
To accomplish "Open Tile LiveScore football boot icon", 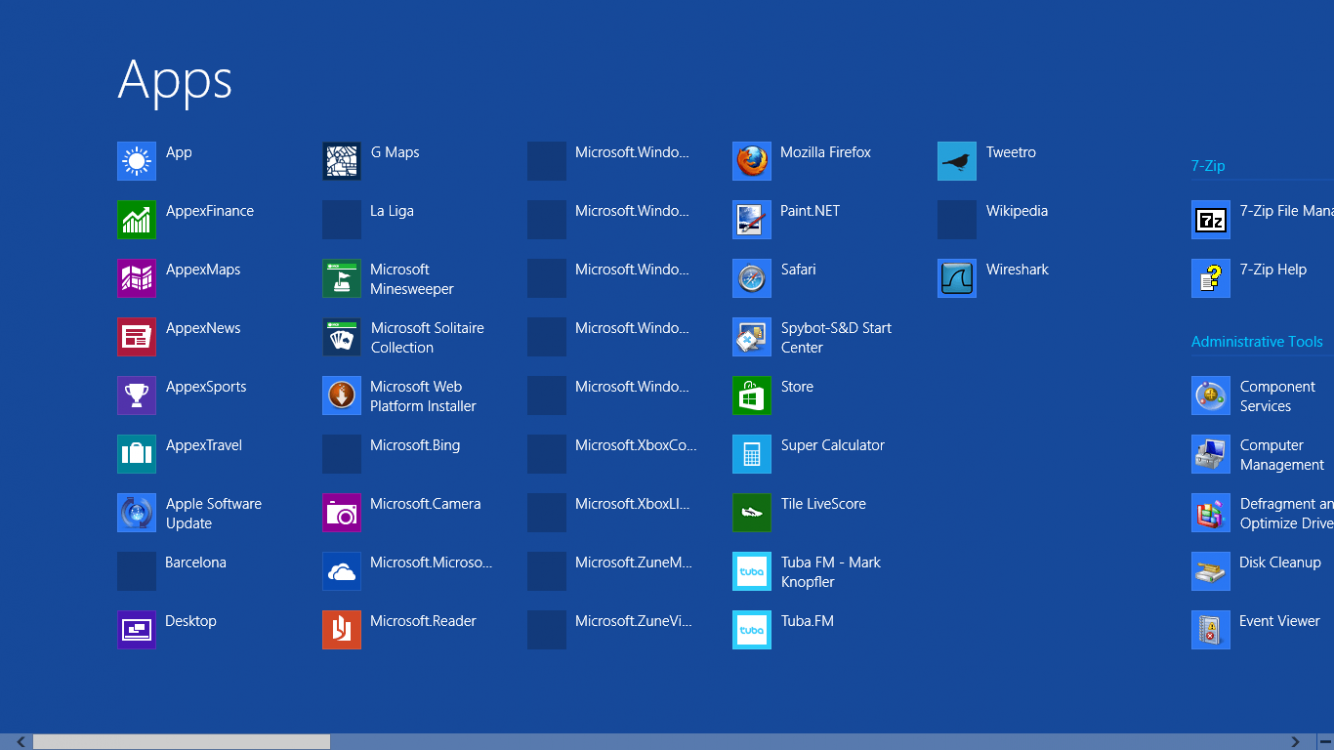I will click(x=751, y=513).
